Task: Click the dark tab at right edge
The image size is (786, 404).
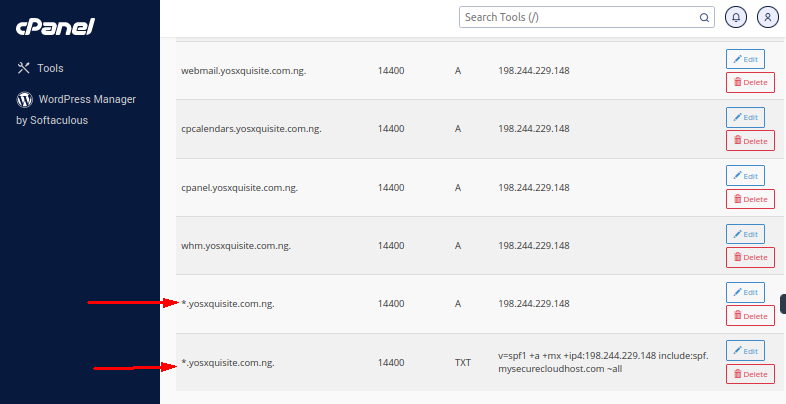Action: [x=783, y=304]
